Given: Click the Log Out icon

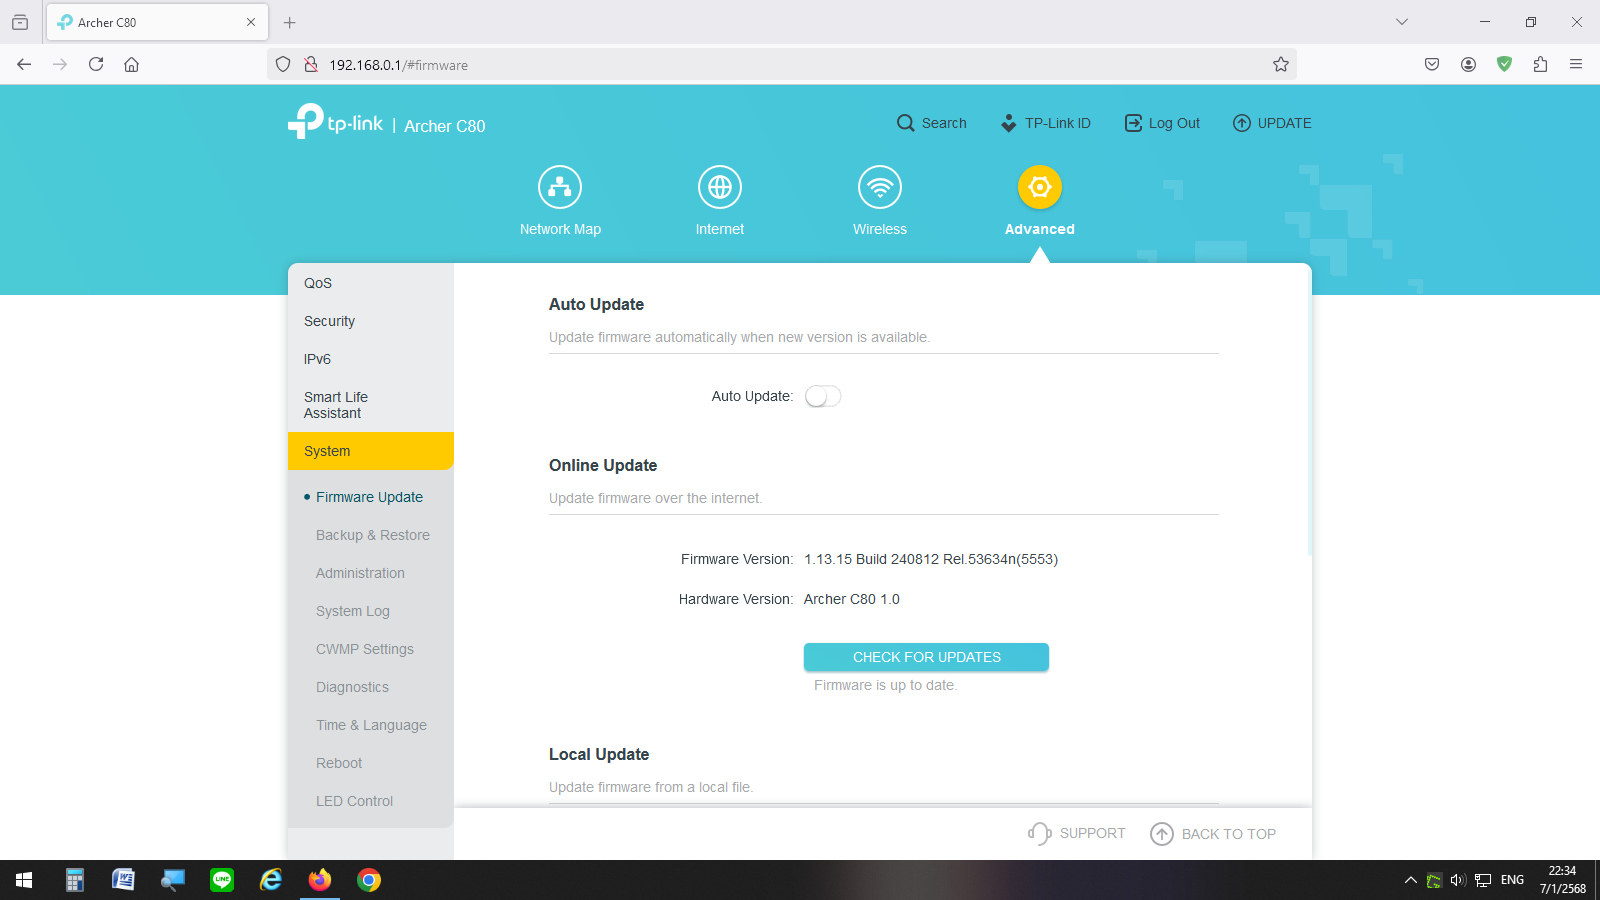Looking at the screenshot, I should (1133, 123).
